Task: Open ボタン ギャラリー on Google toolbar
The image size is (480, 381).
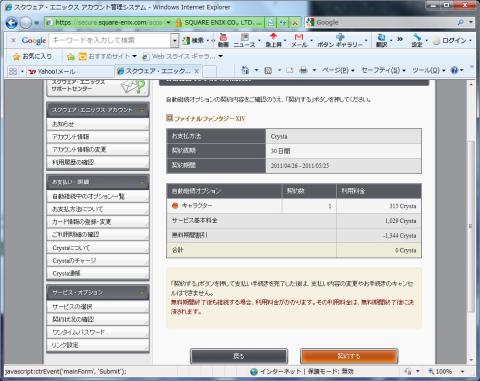Action: click(x=339, y=40)
